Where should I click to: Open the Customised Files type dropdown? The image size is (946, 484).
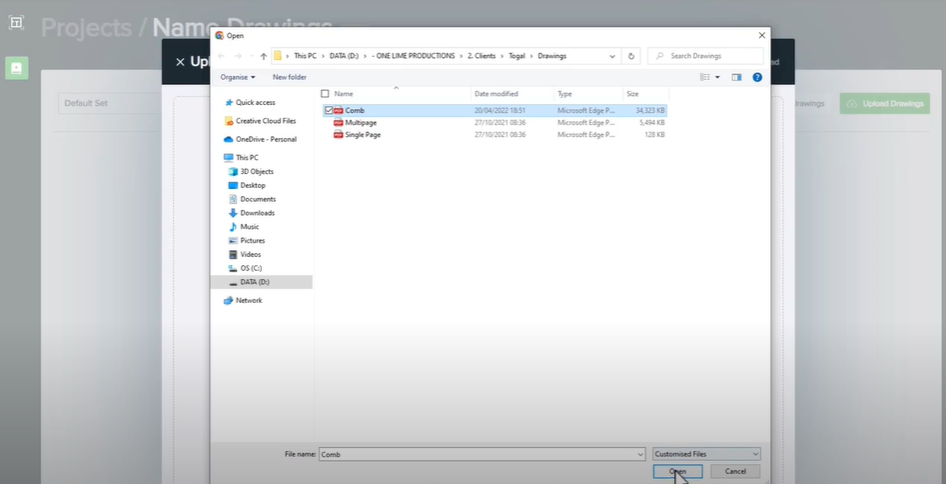[x=706, y=454]
